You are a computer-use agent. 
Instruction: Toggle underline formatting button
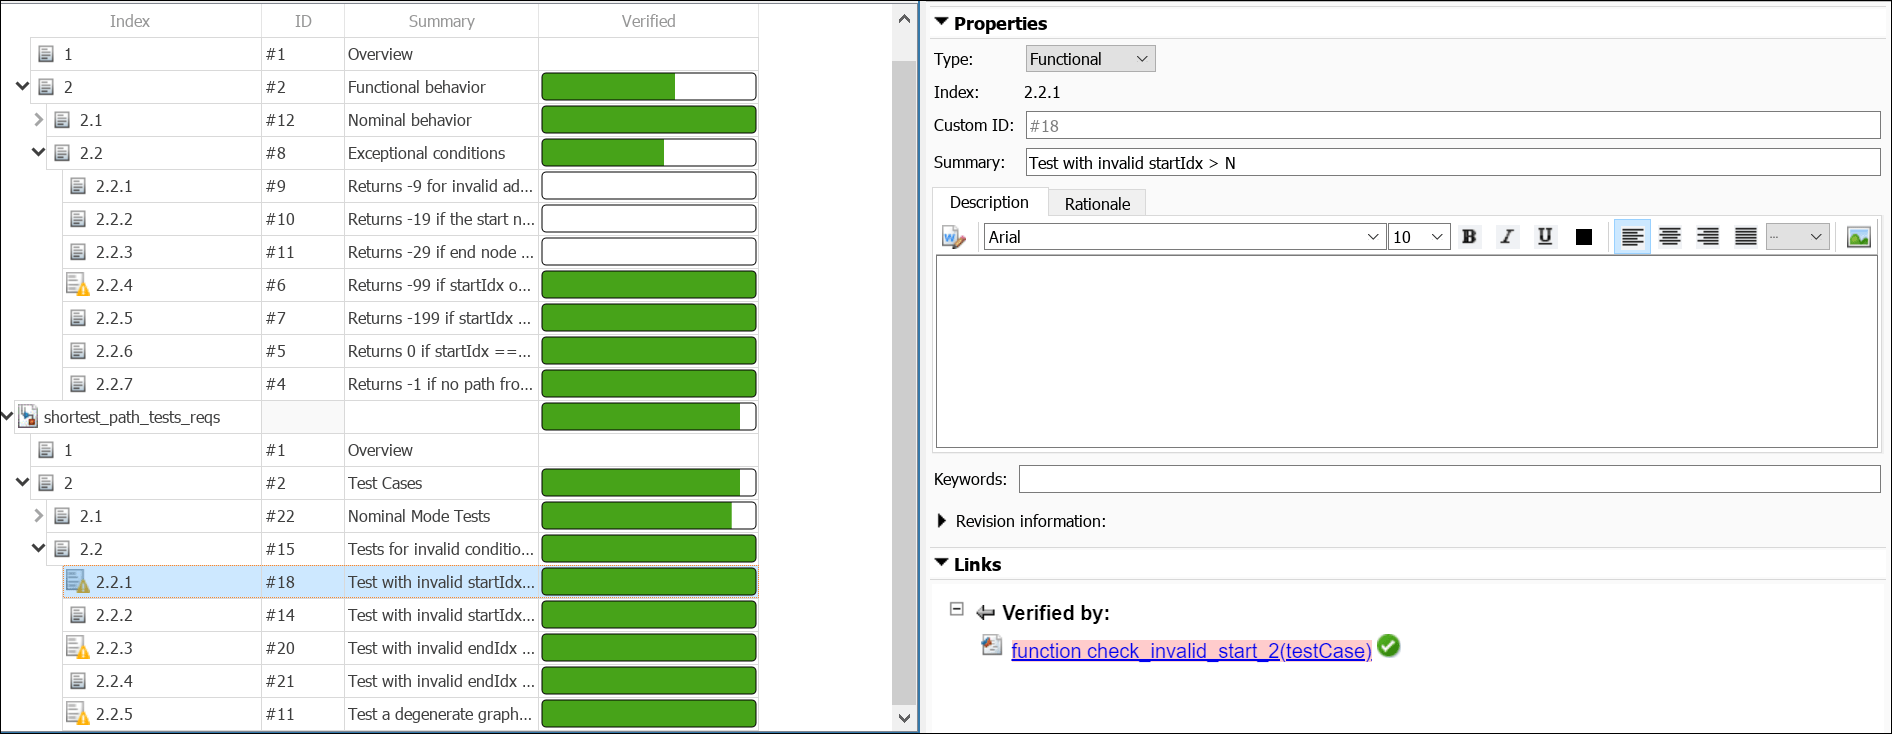[x=1545, y=237]
